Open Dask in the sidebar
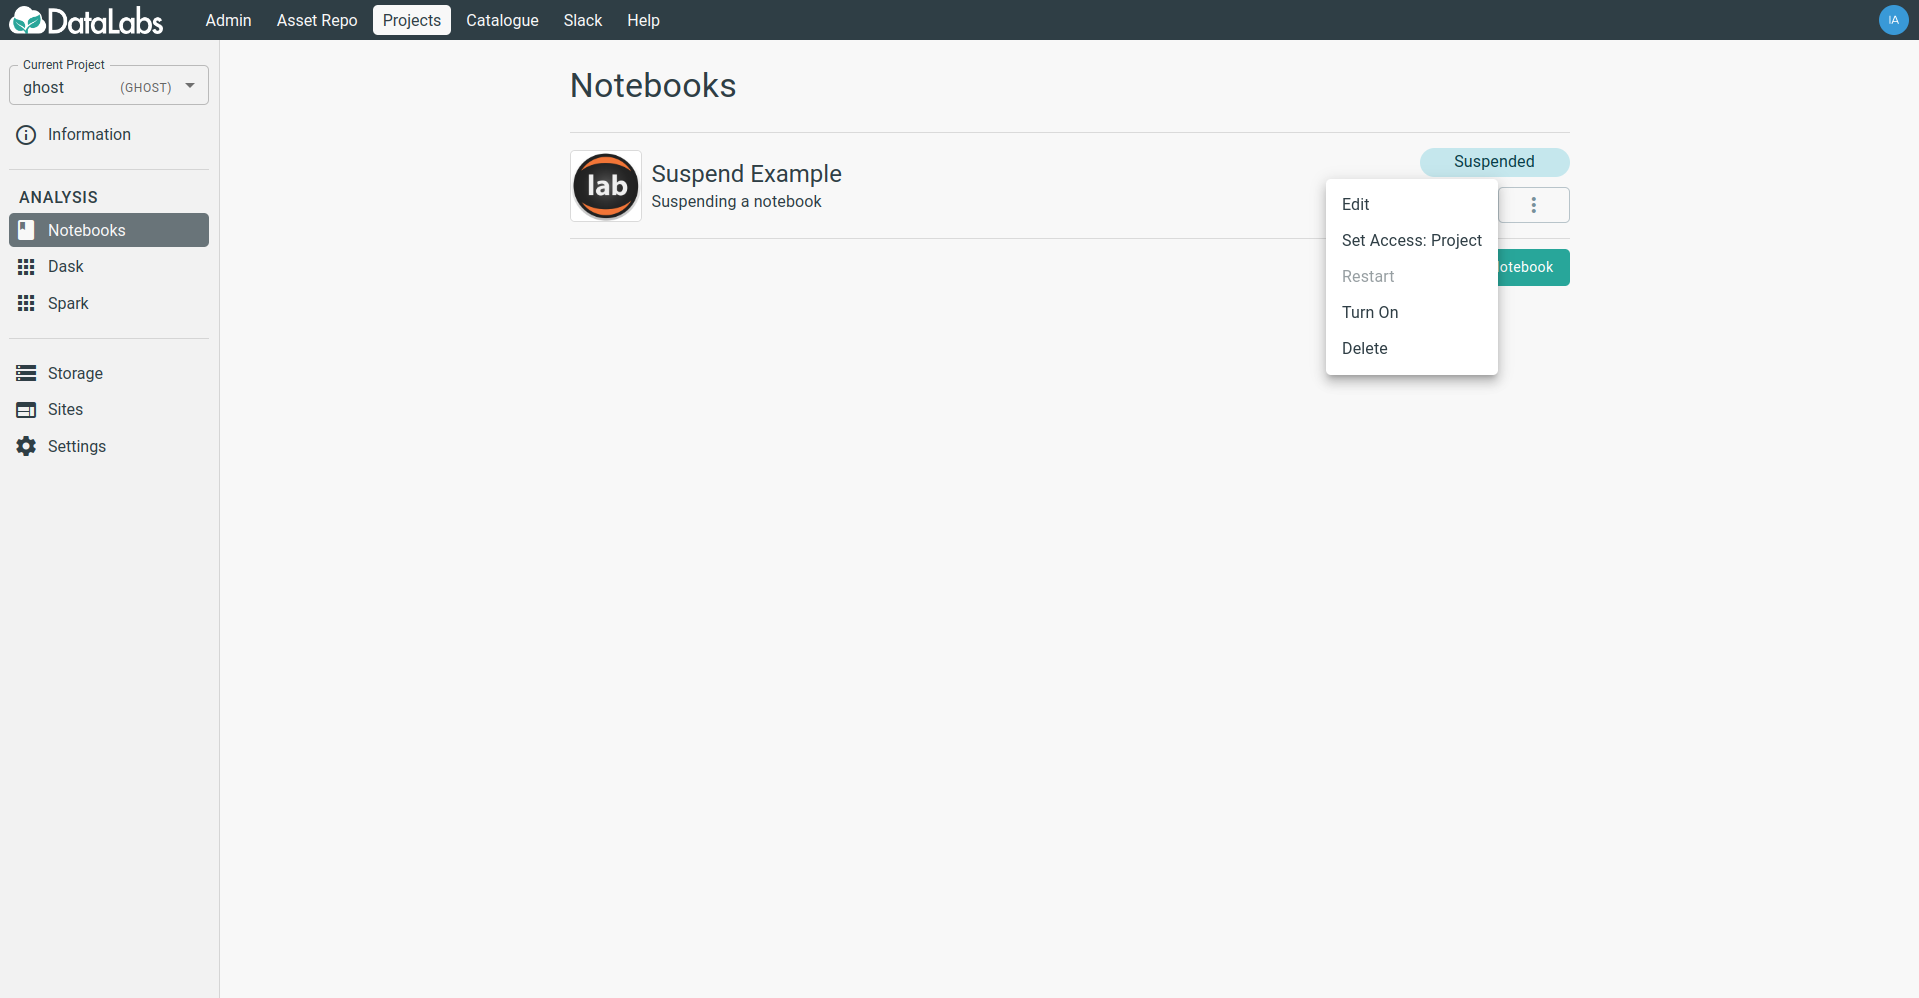 pyautogui.click(x=109, y=267)
